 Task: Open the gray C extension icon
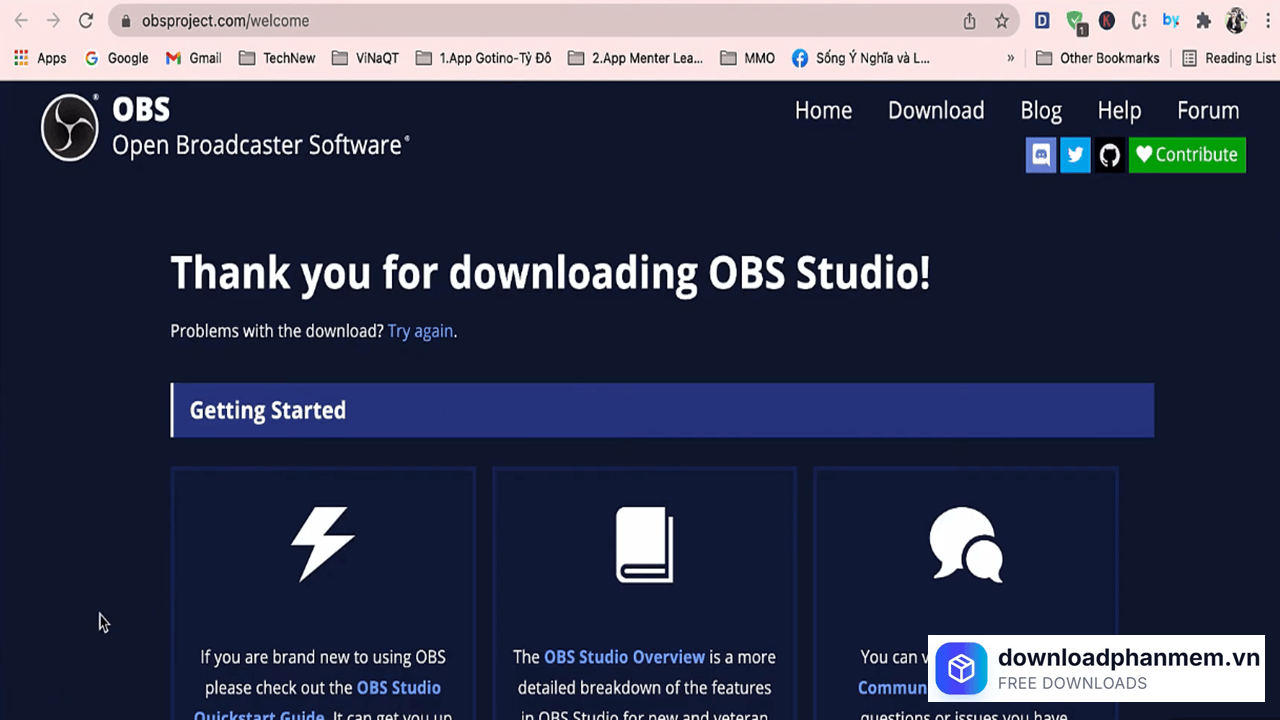point(1139,20)
